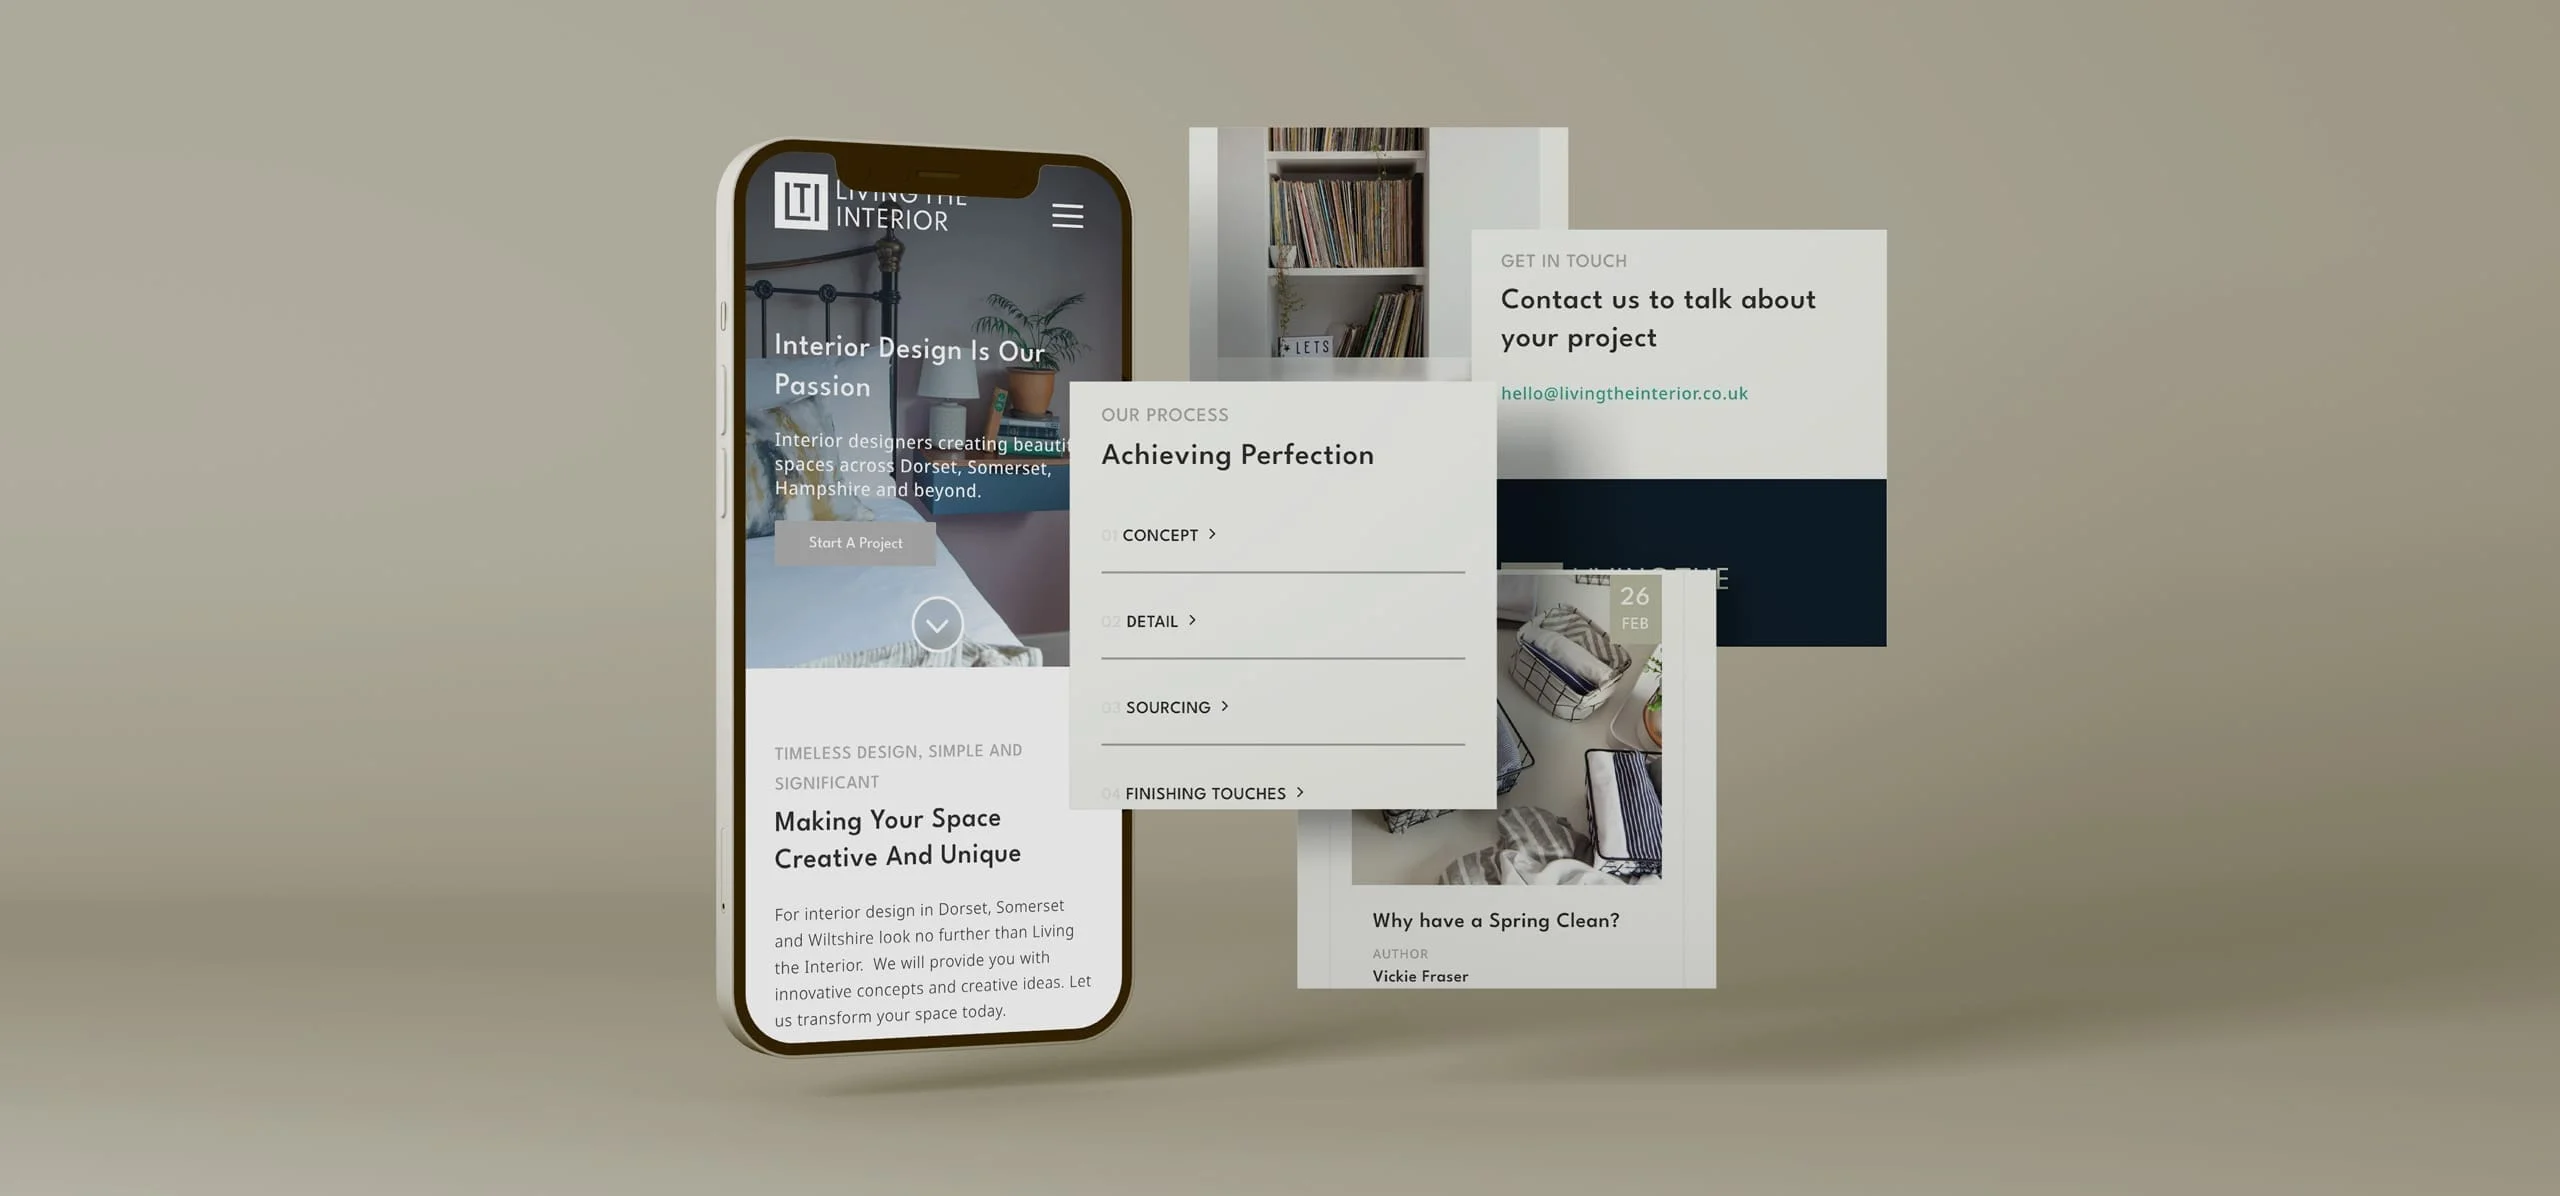Expand the Sourcing process step
This screenshot has height=1196, width=2560.
[1167, 705]
